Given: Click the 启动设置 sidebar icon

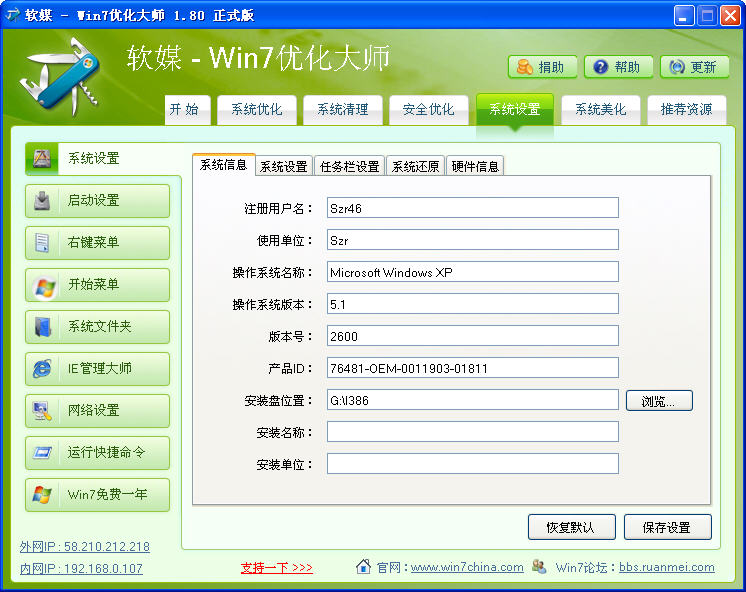Looking at the screenshot, I should [42, 201].
